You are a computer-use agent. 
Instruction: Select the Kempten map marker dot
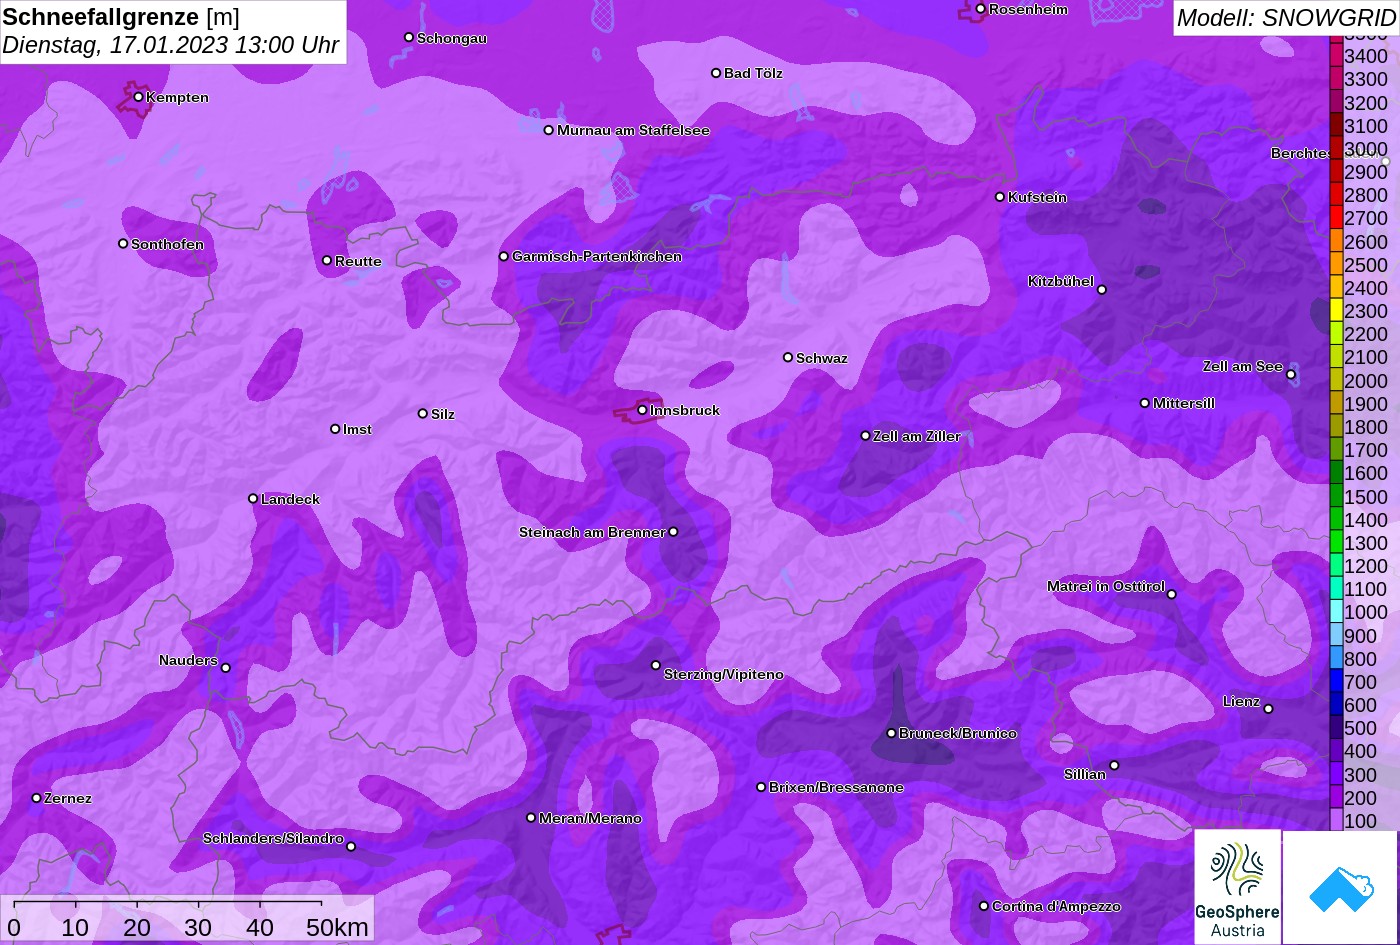click(x=138, y=97)
